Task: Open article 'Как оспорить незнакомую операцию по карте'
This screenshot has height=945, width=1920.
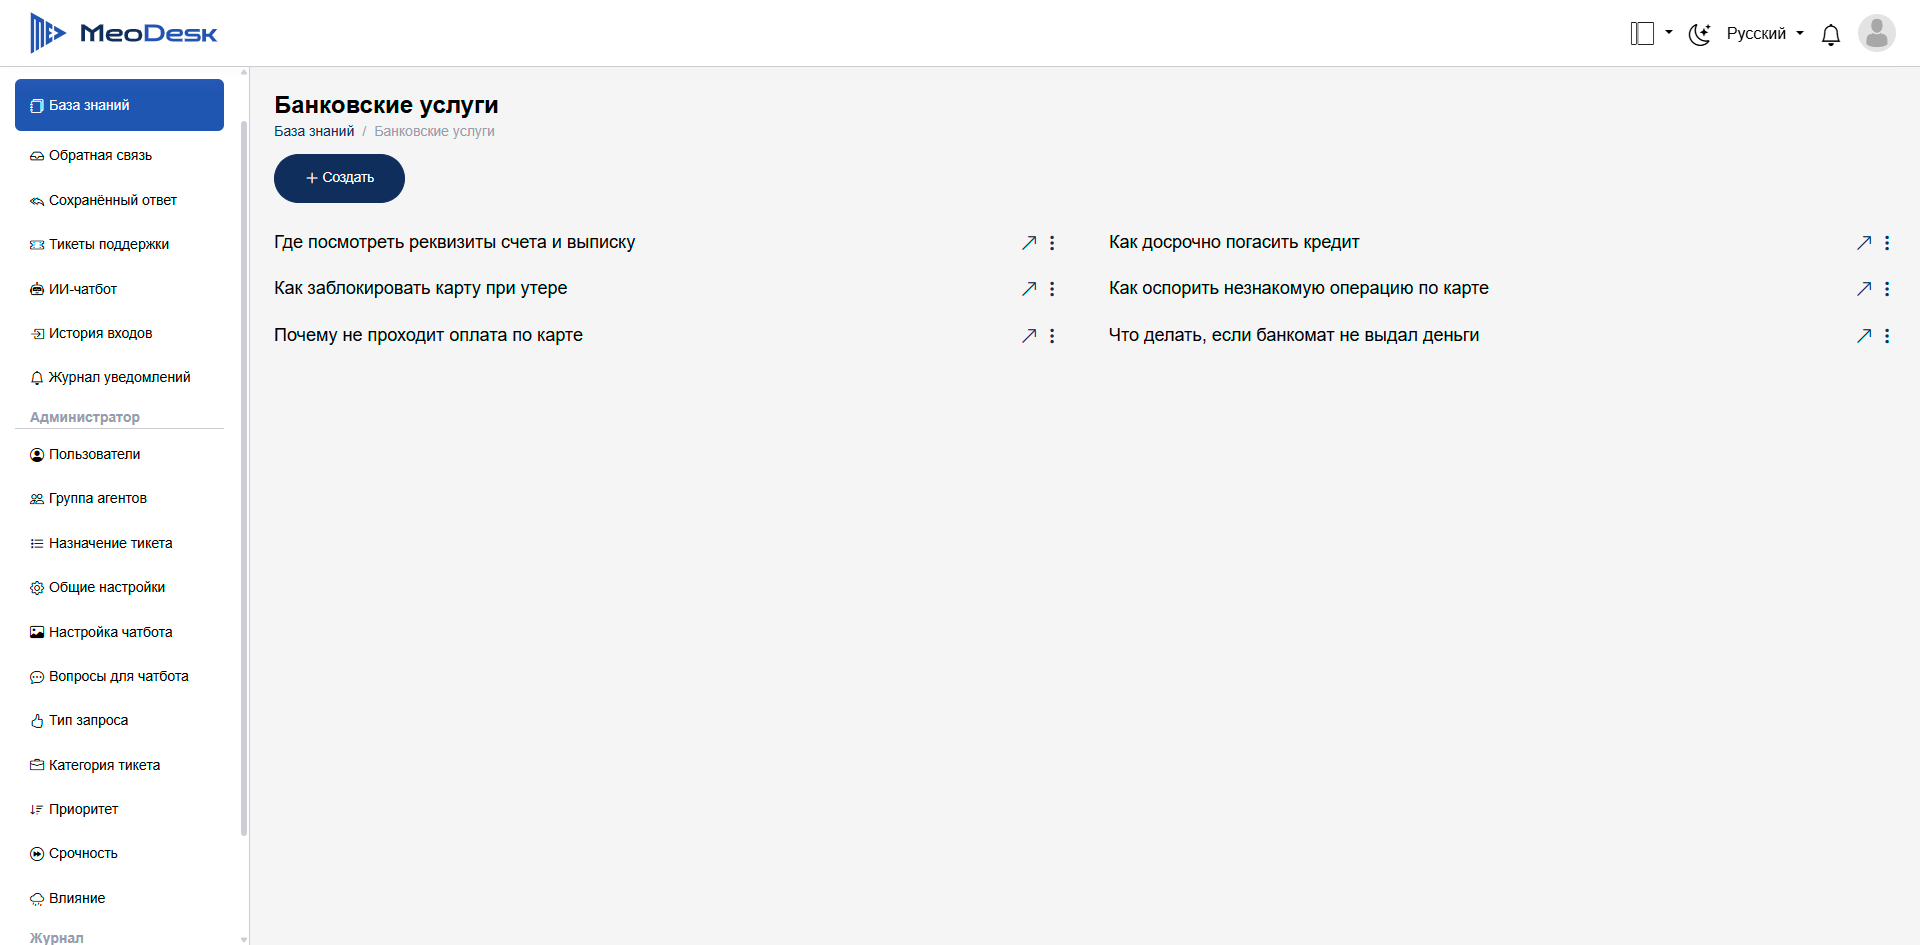Action: pos(1298,288)
